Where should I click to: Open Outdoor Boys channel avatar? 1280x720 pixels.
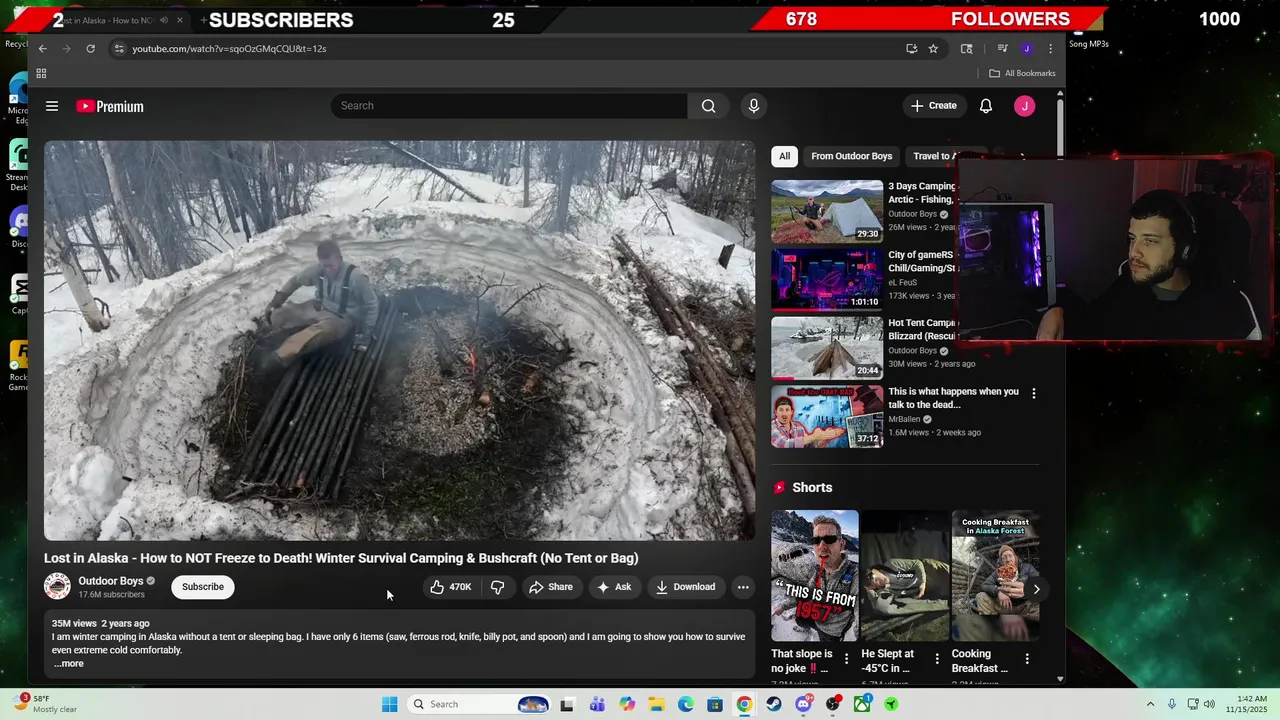click(x=57, y=587)
